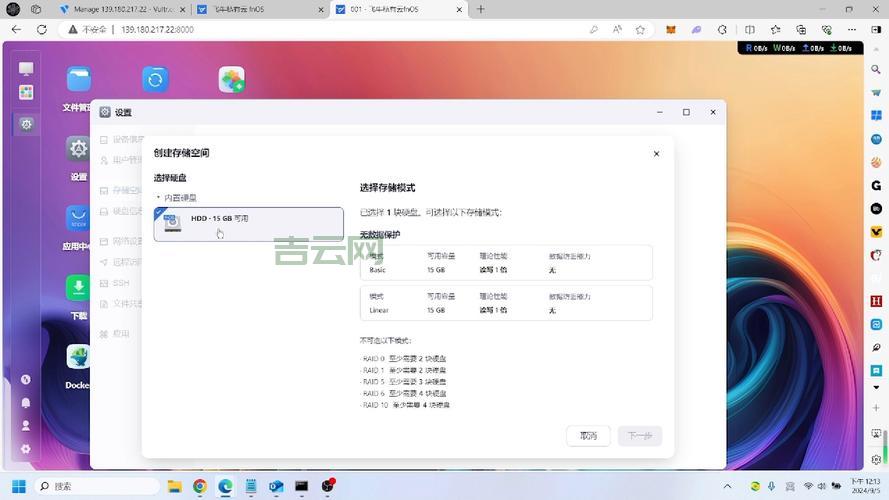Viewport: 889px width, 500px height.
Task: Click the search icon in Edge sidebar
Action: pos(876,69)
